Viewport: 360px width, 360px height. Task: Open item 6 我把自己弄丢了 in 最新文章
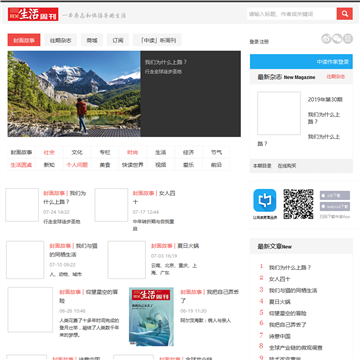click(288, 325)
